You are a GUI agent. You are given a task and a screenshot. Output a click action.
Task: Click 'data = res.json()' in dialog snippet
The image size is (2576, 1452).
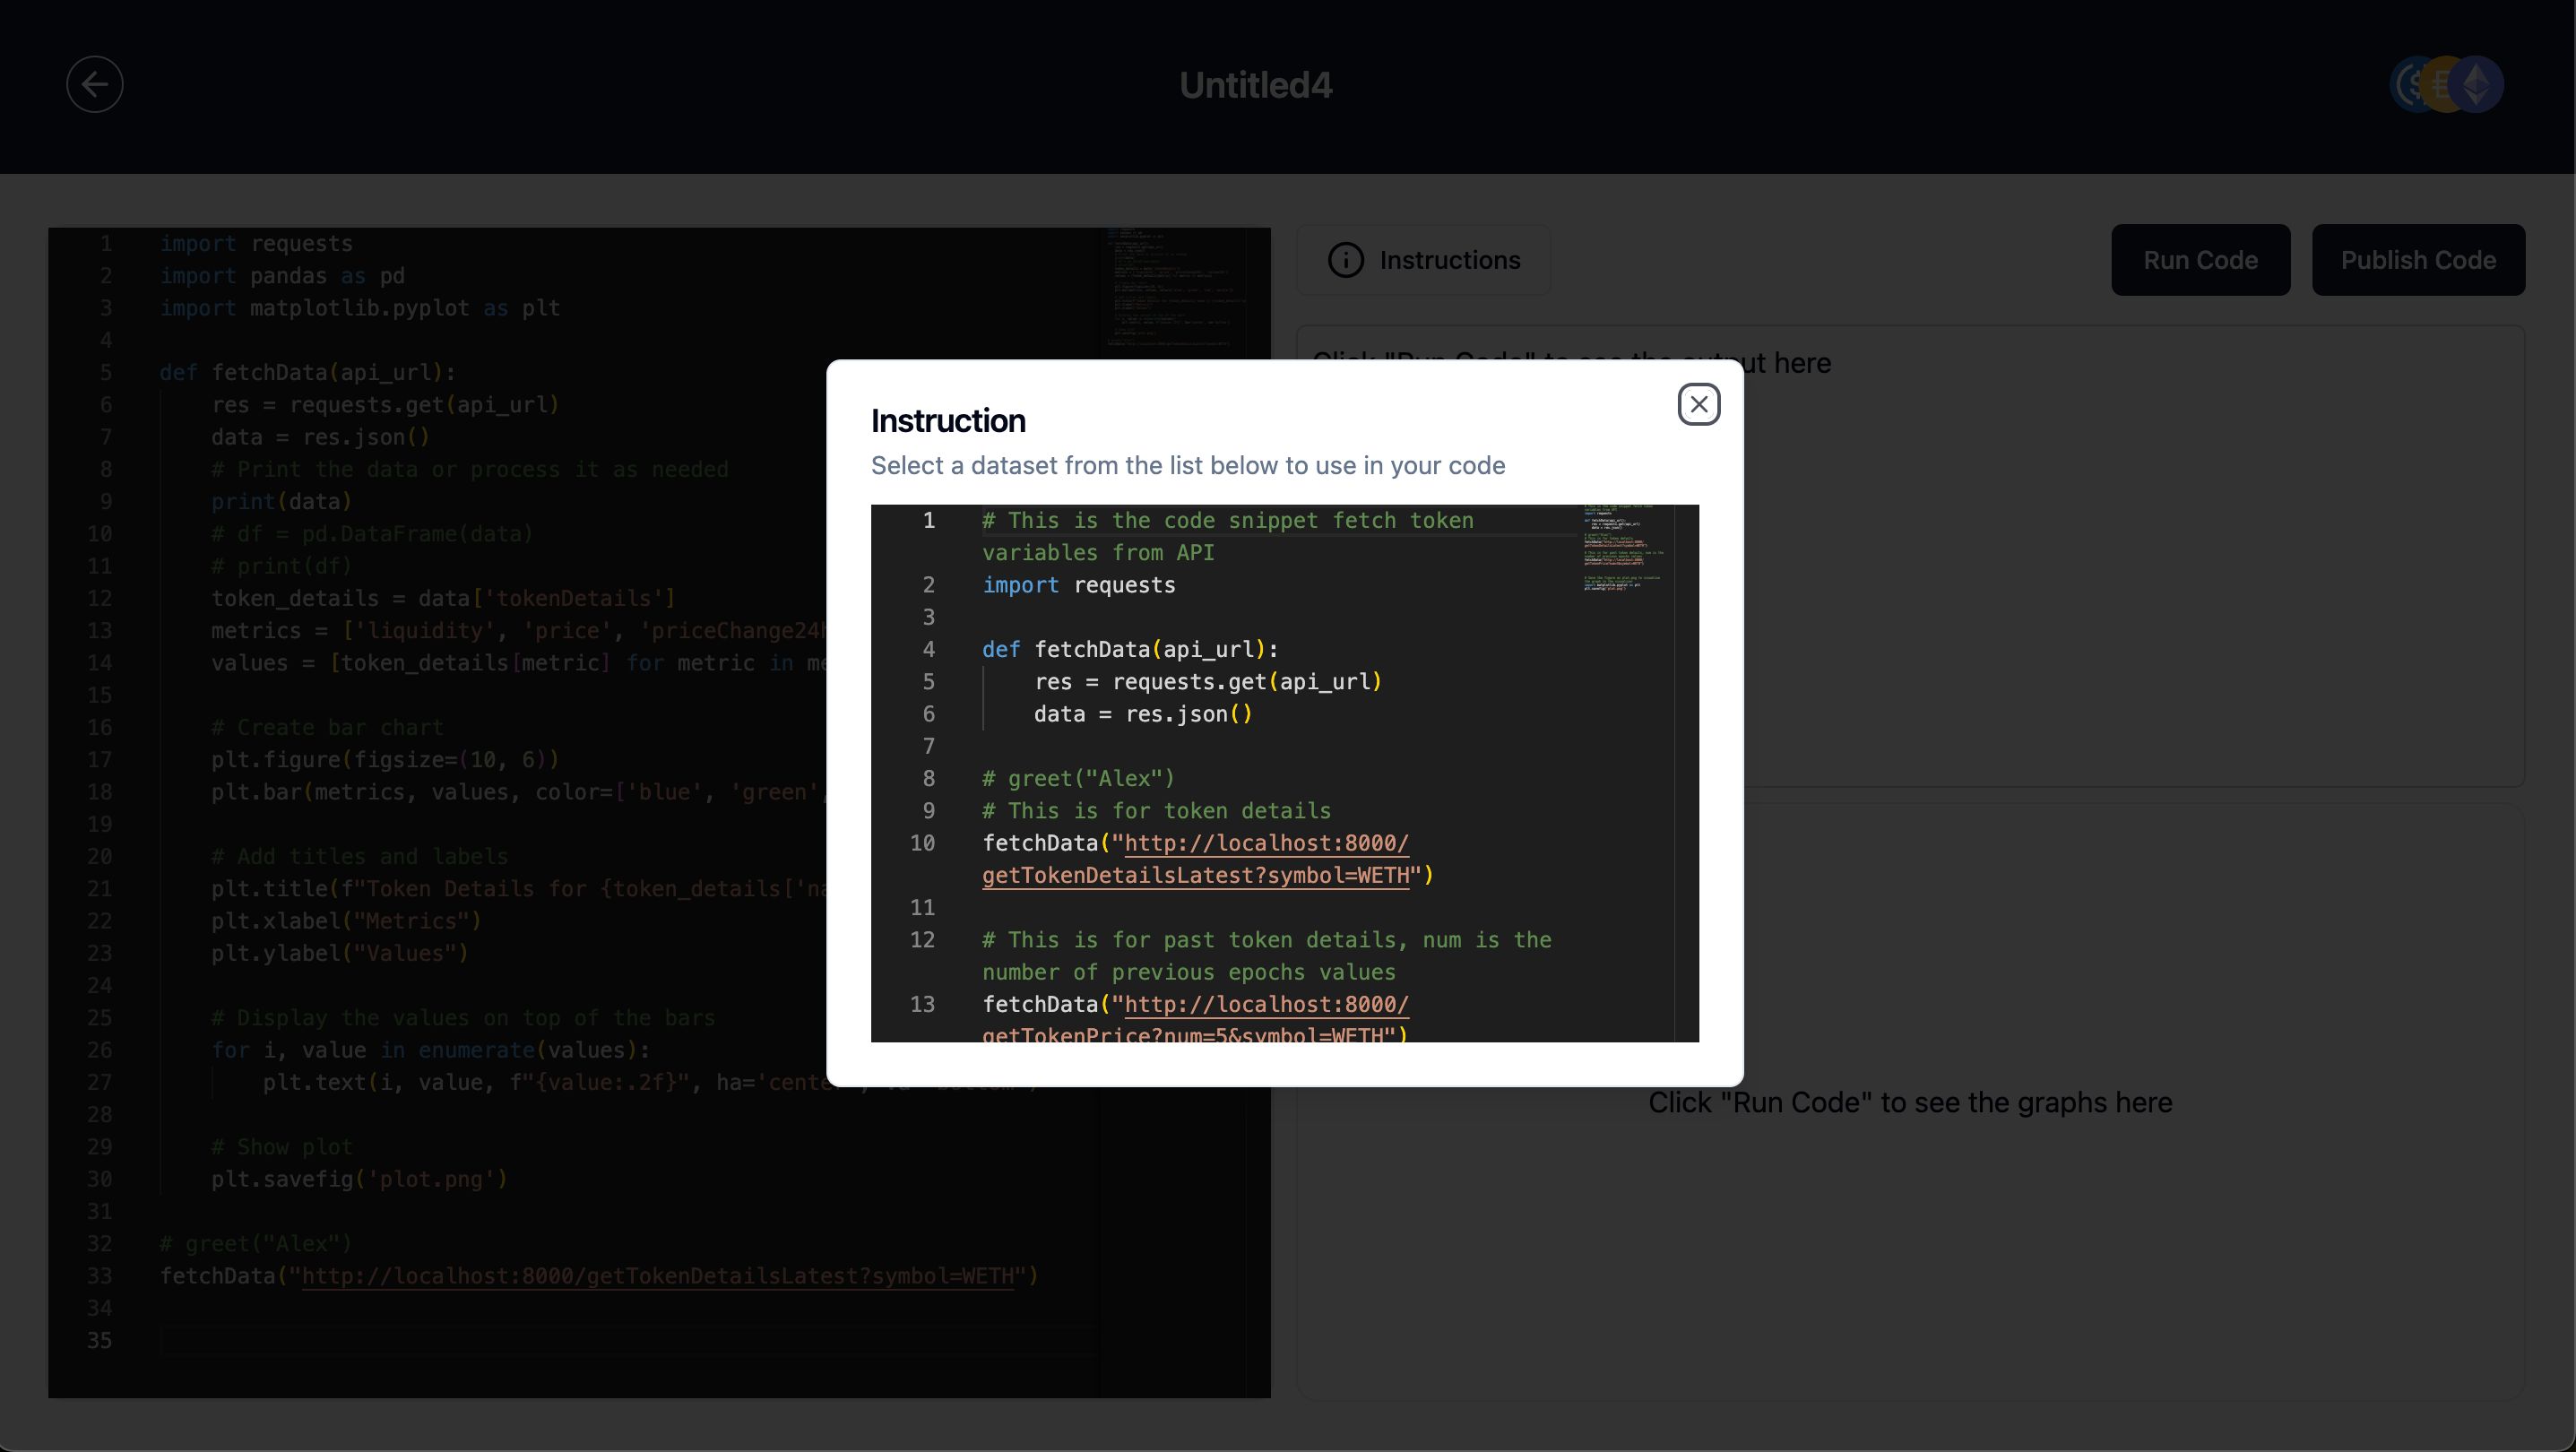[x=1143, y=714]
